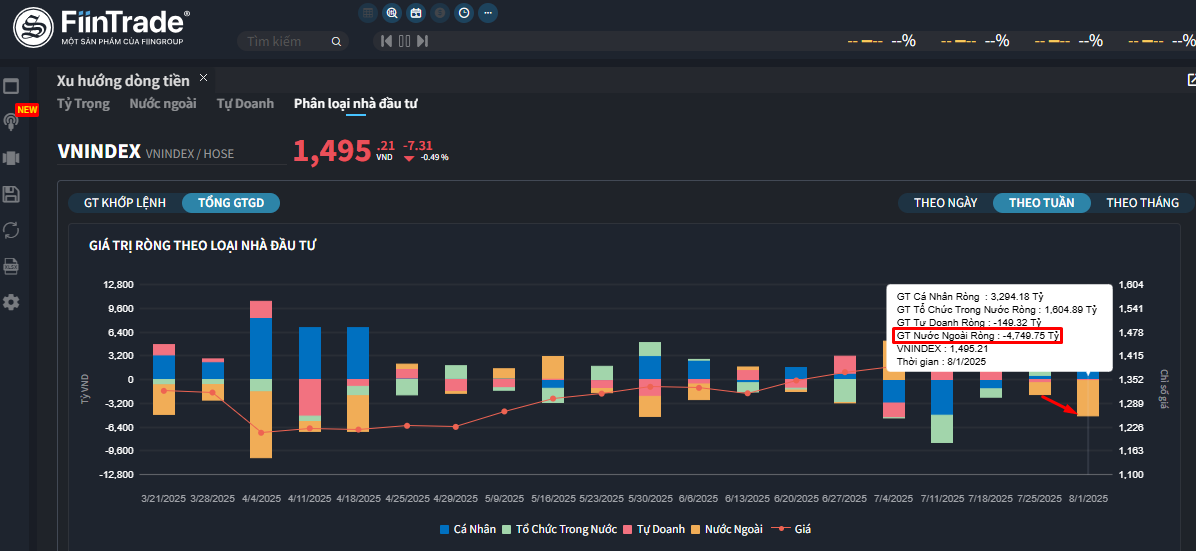Click the VNINDEX / HOSE label
The width and height of the screenshot is (1196, 551).
(x=190, y=154)
